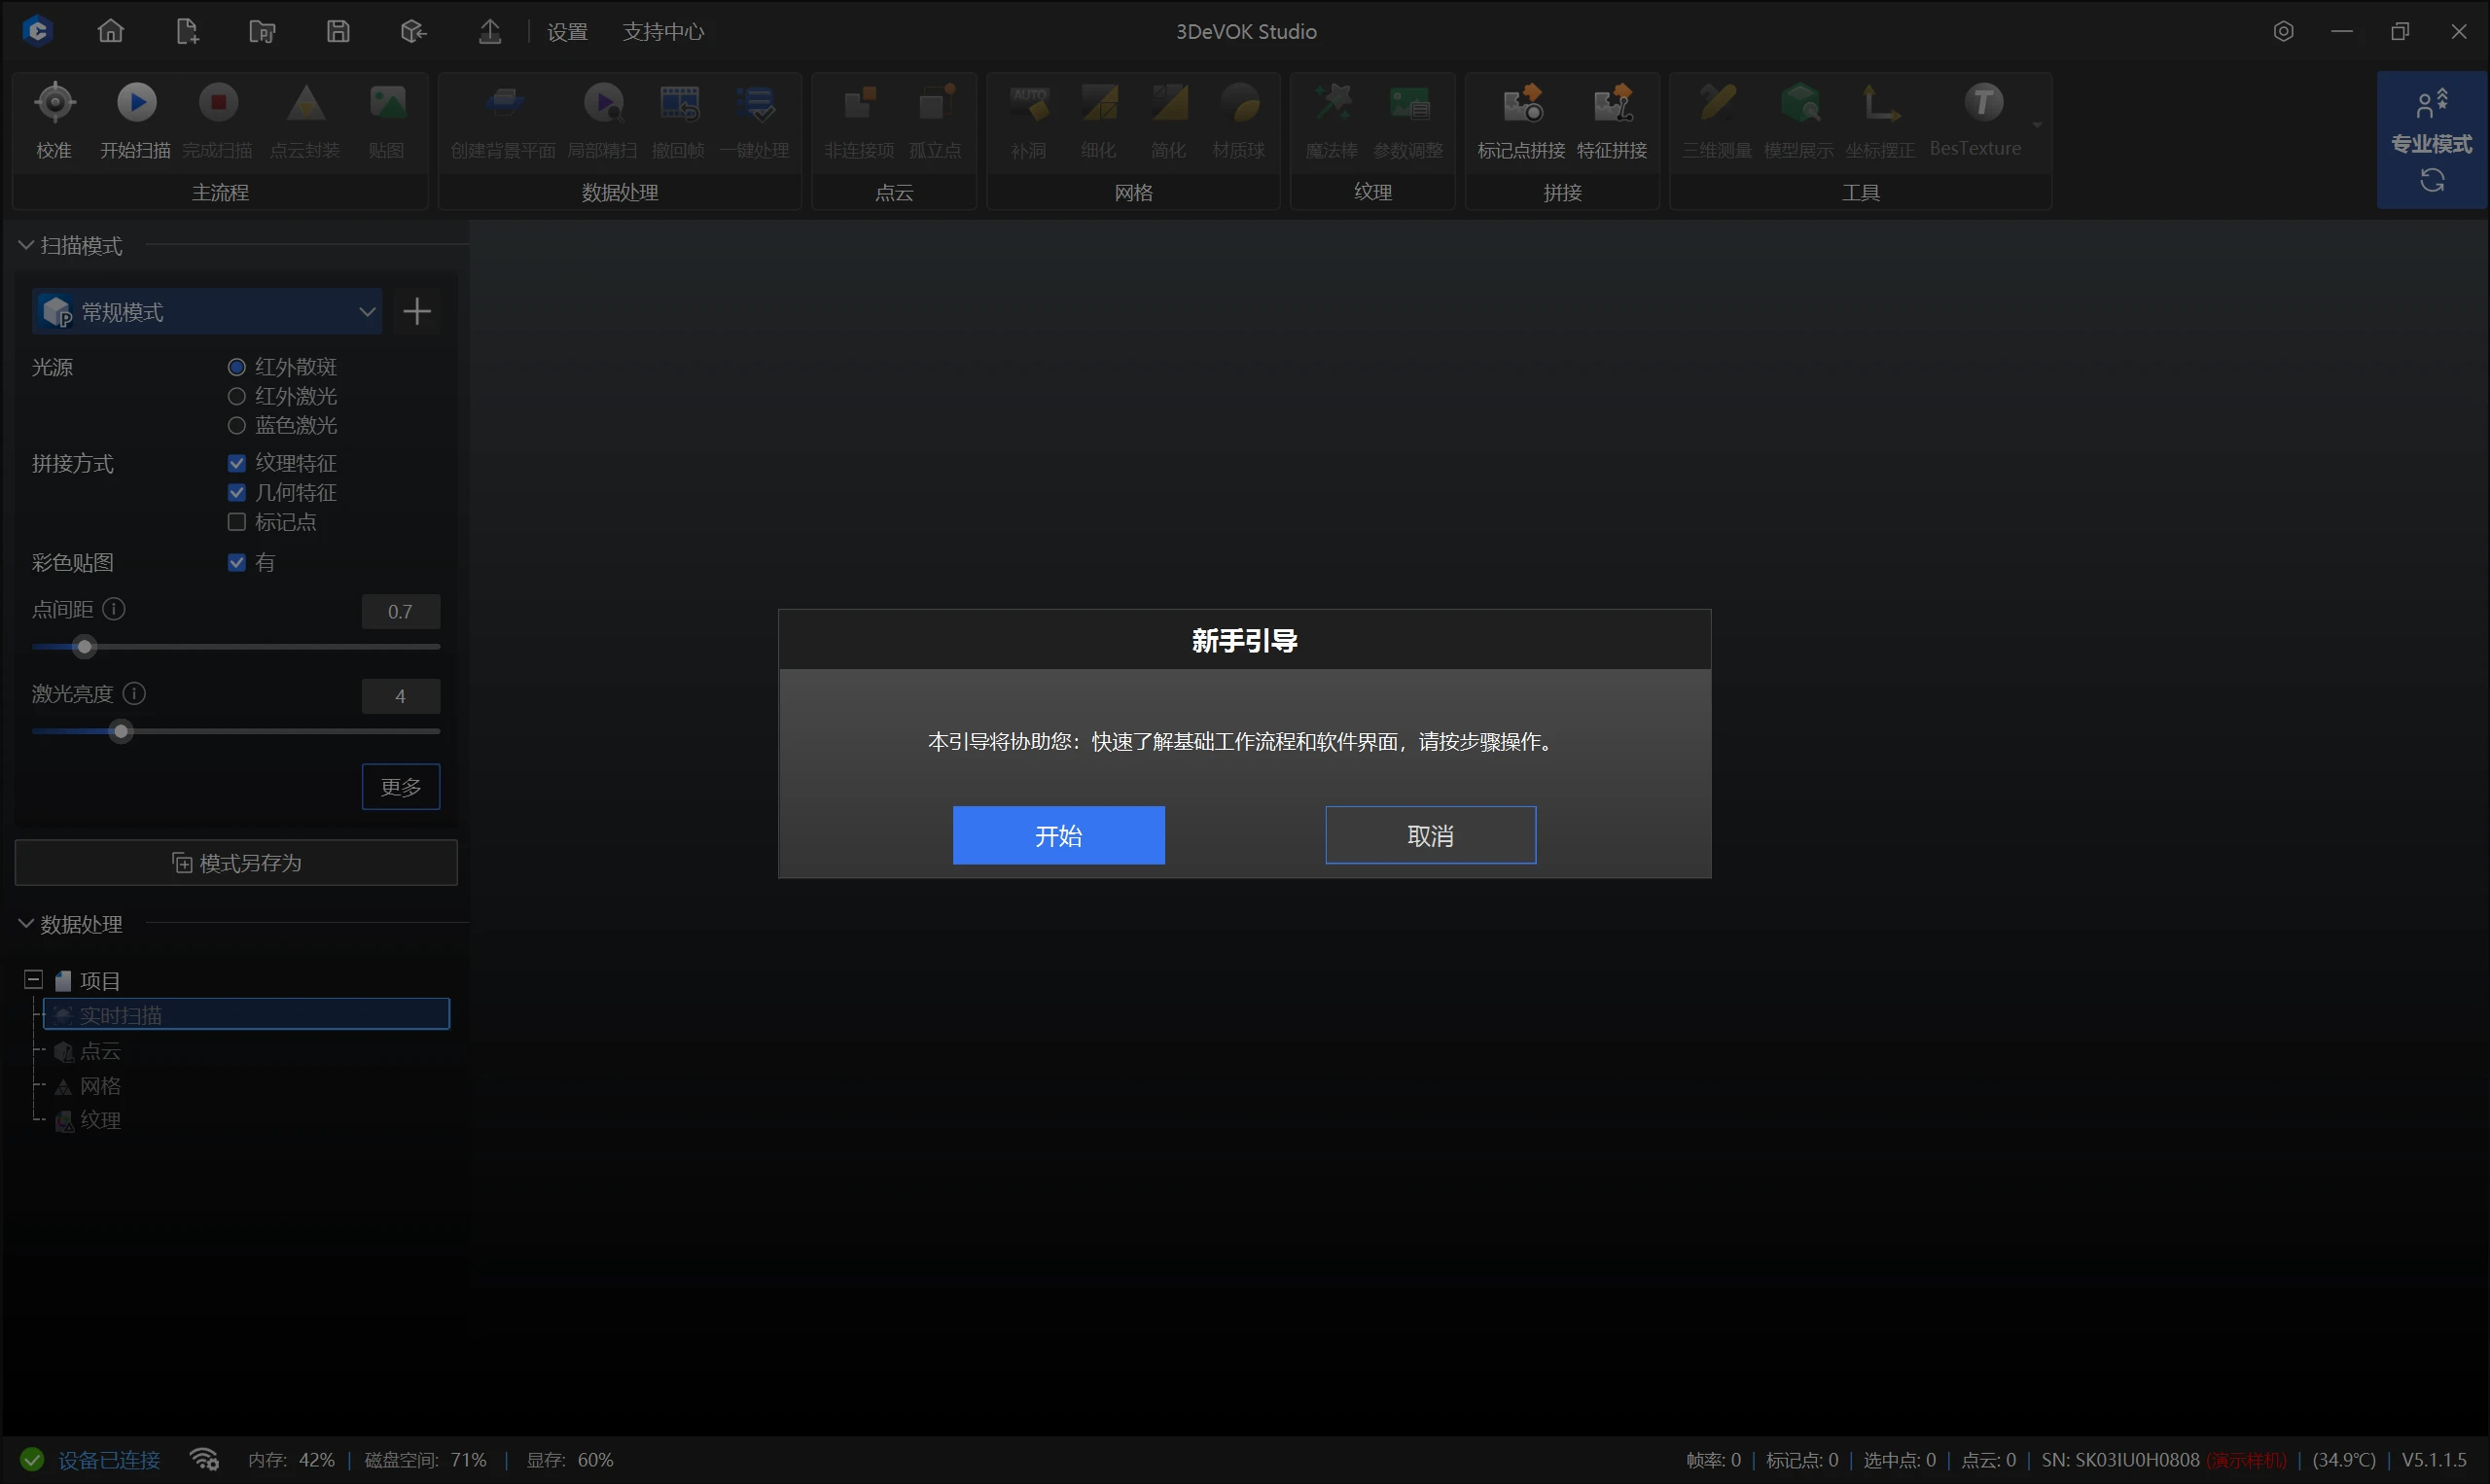Click the 校准 calibration icon
2490x1484 pixels.
click(x=54, y=103)
